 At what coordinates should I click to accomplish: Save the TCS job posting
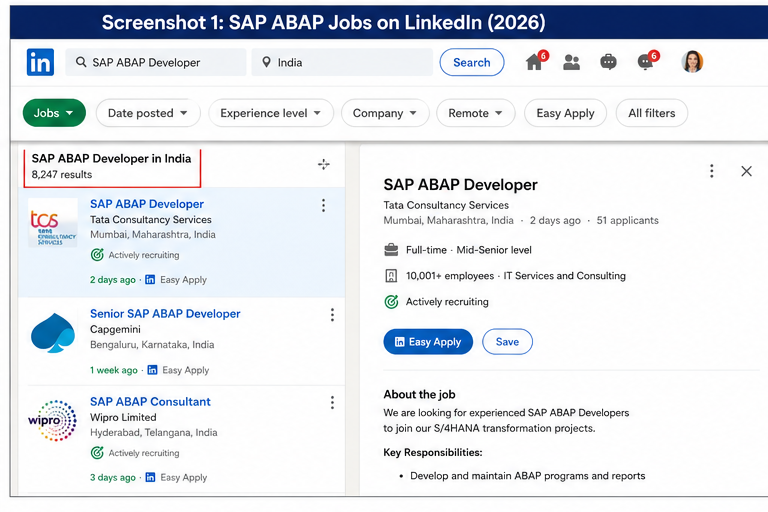tap(507, 341)
